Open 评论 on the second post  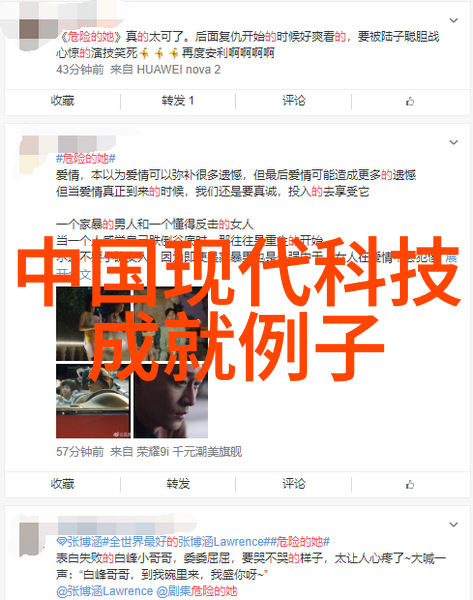click(294, 484)
